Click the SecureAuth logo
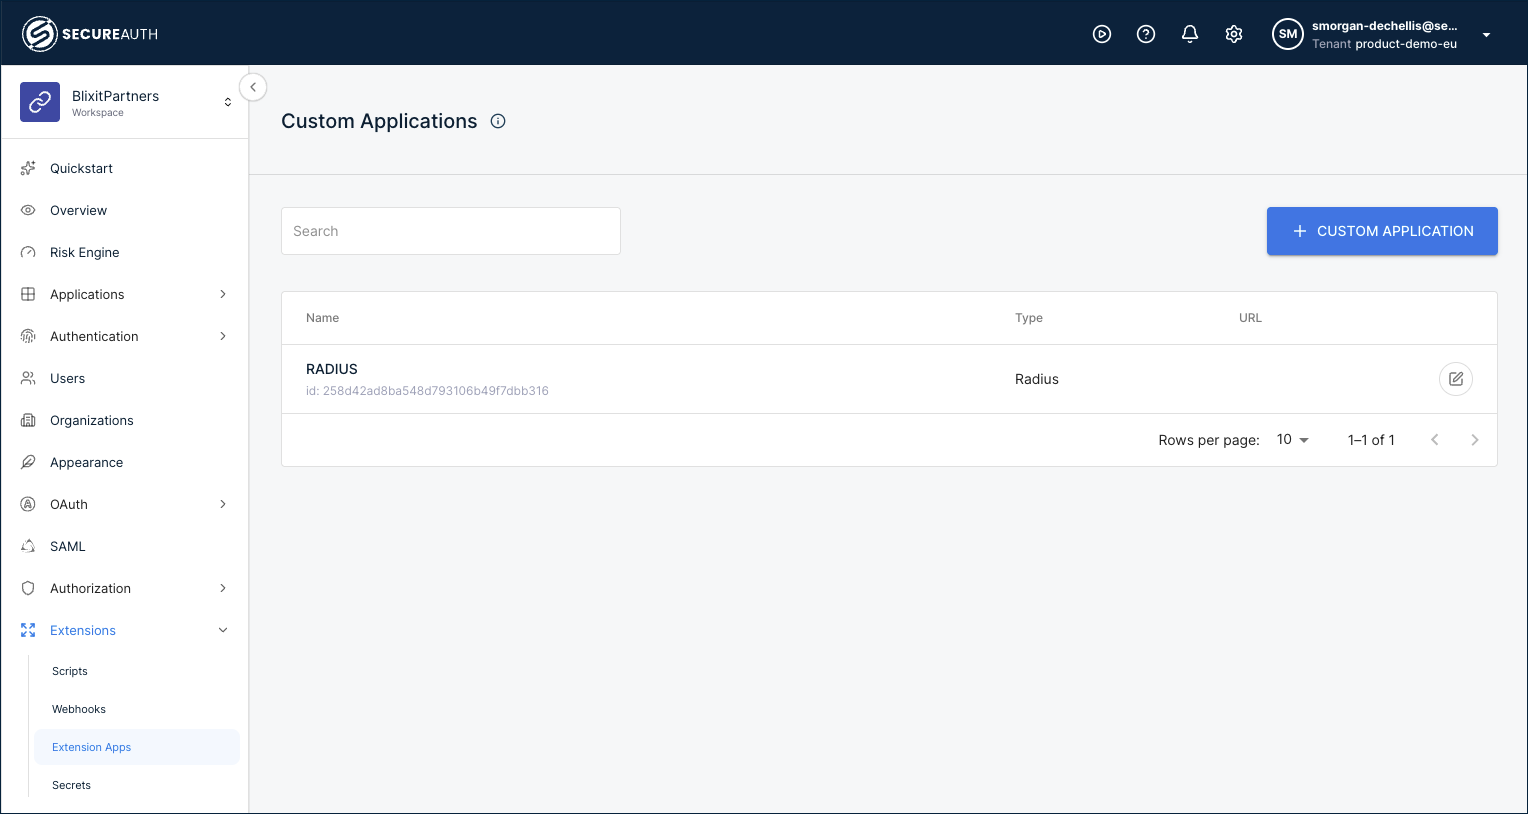Screen dimensions: 1528x814 [90, 34]
